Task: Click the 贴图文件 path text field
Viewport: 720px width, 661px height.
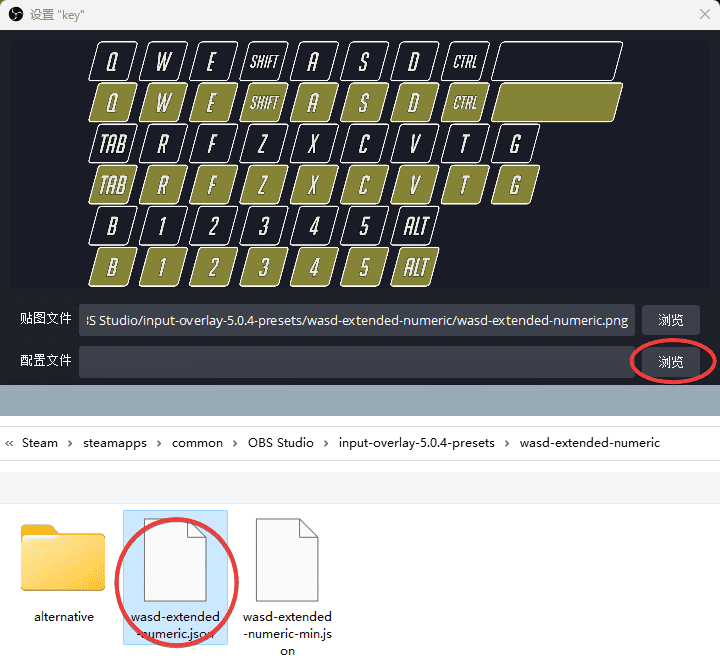Action: [357, 320]
